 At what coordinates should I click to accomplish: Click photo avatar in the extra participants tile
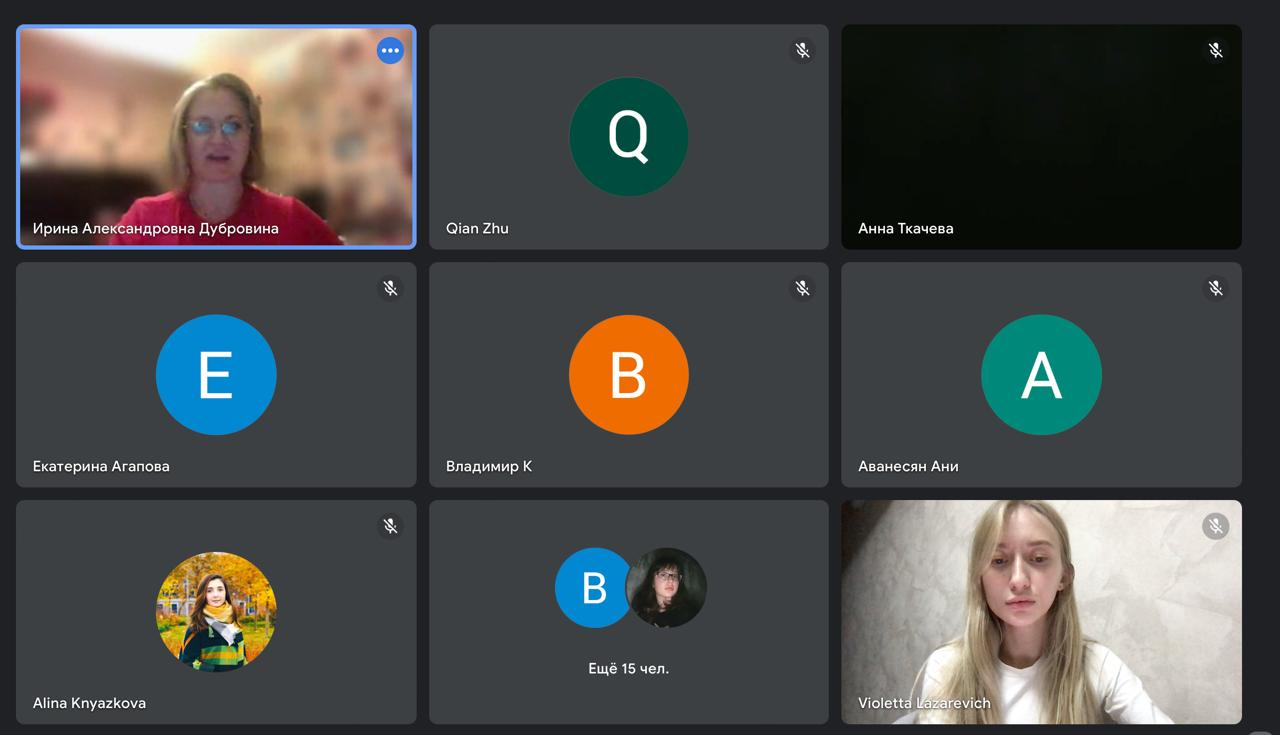point(666,588)
